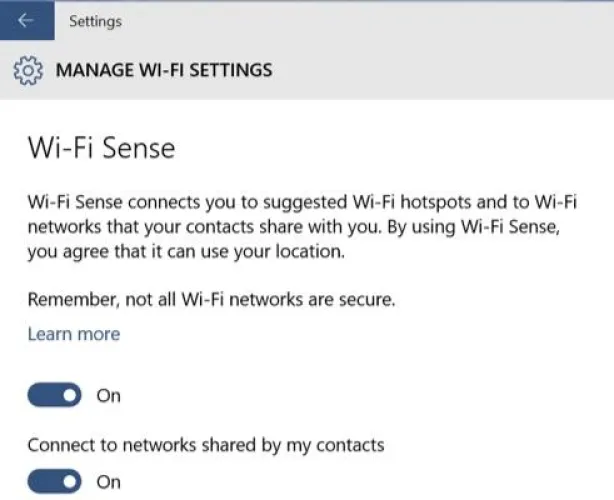Click the "Connect to networks shared by my contacts" label

tap(205, 444)
